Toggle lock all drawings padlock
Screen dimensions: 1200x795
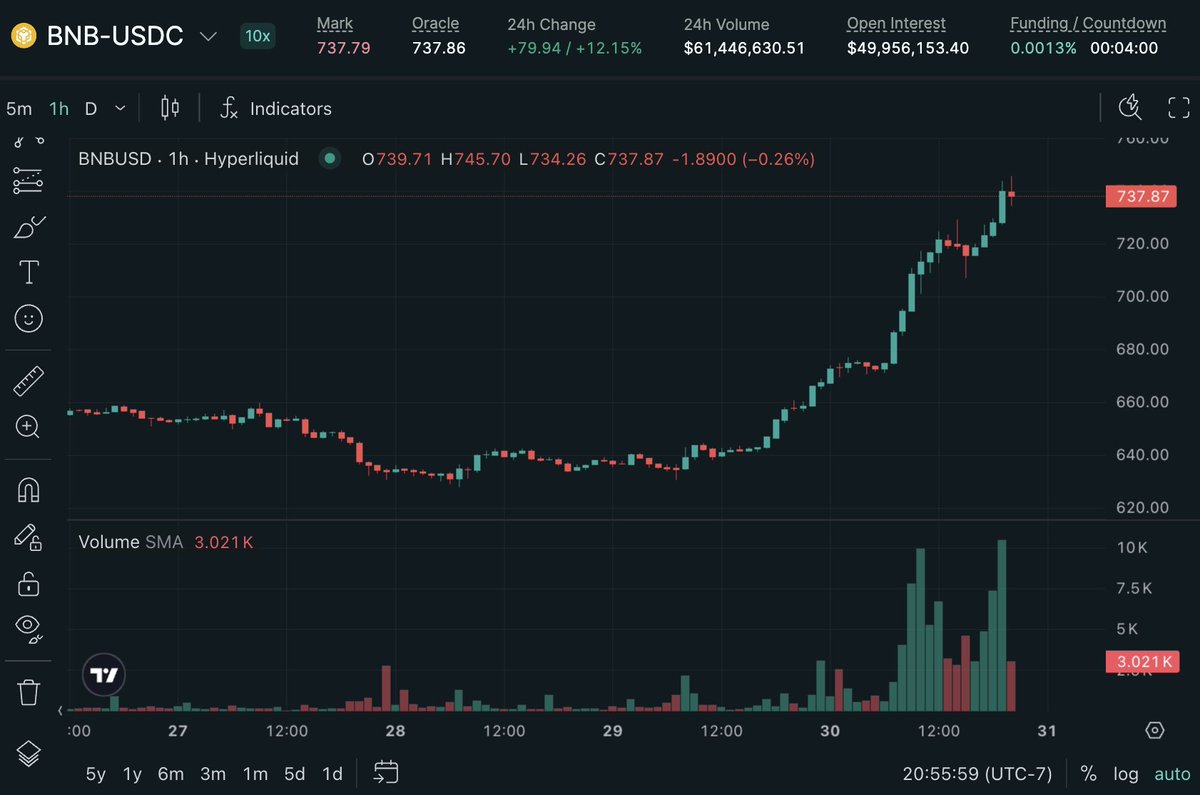click(29, 582)
